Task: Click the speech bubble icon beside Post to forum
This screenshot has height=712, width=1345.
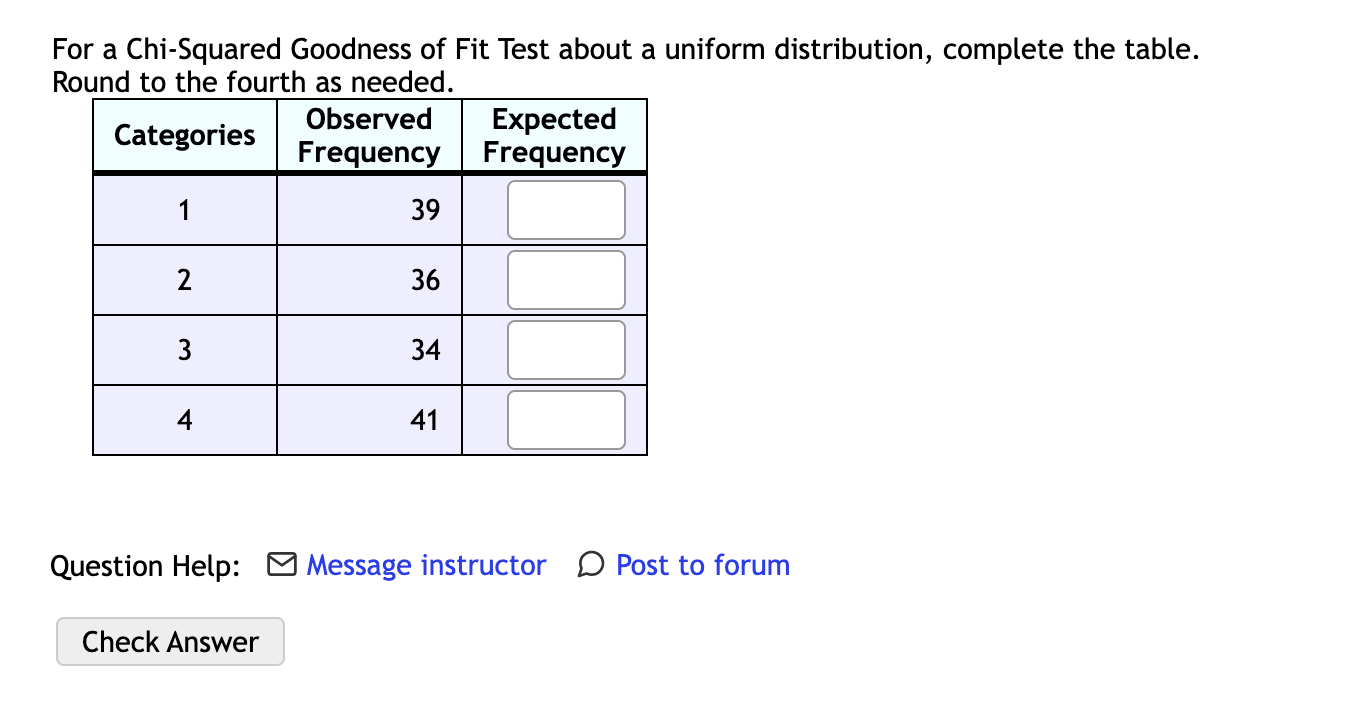Action: click(590, 564)
